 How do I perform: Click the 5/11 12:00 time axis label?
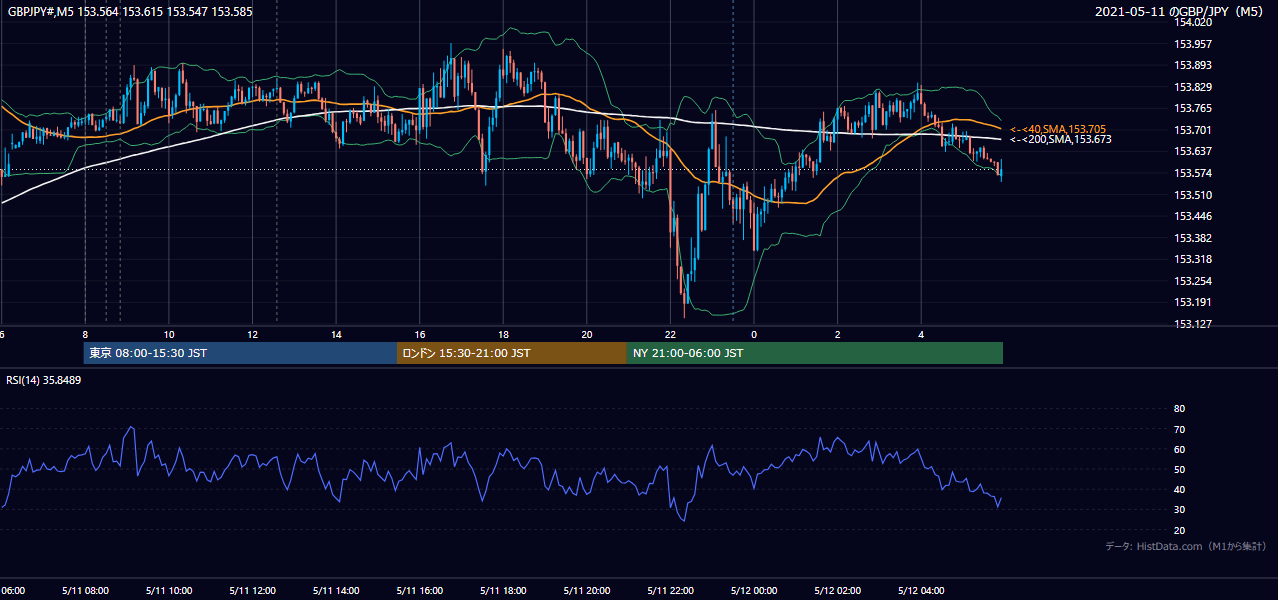252,591
